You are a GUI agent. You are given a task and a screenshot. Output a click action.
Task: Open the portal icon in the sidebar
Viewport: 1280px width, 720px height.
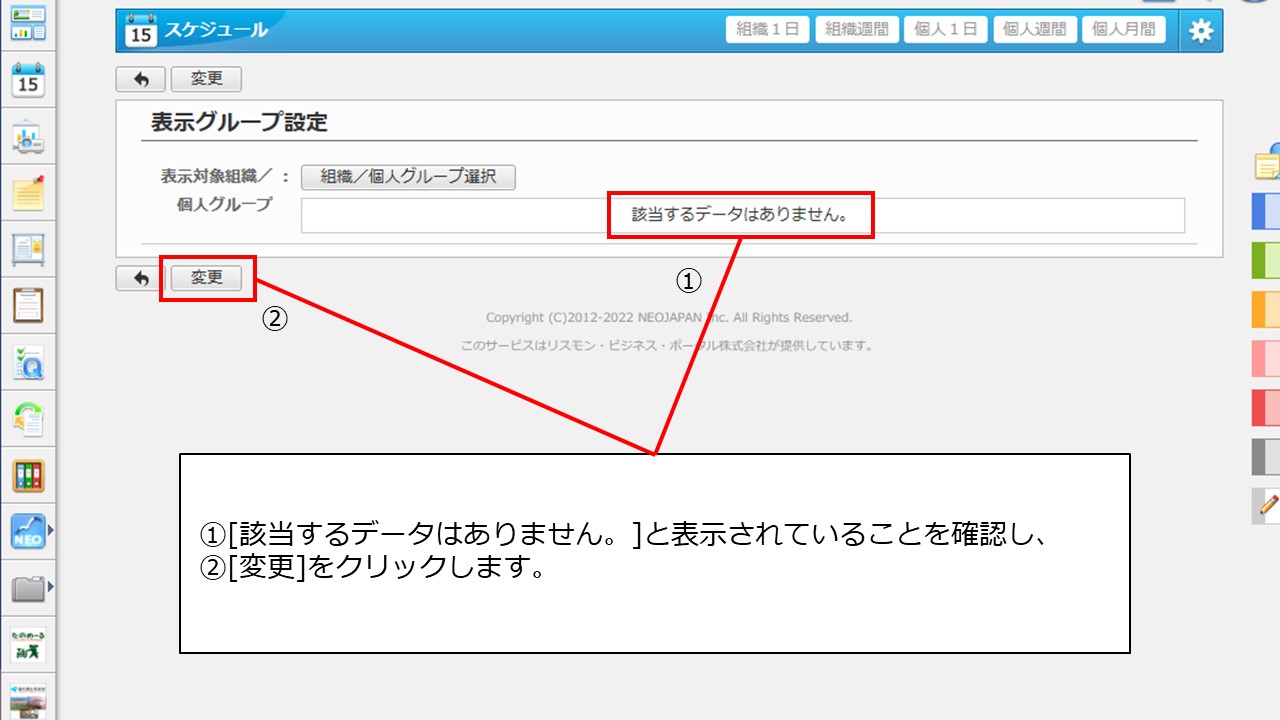(x=28, y=23)
